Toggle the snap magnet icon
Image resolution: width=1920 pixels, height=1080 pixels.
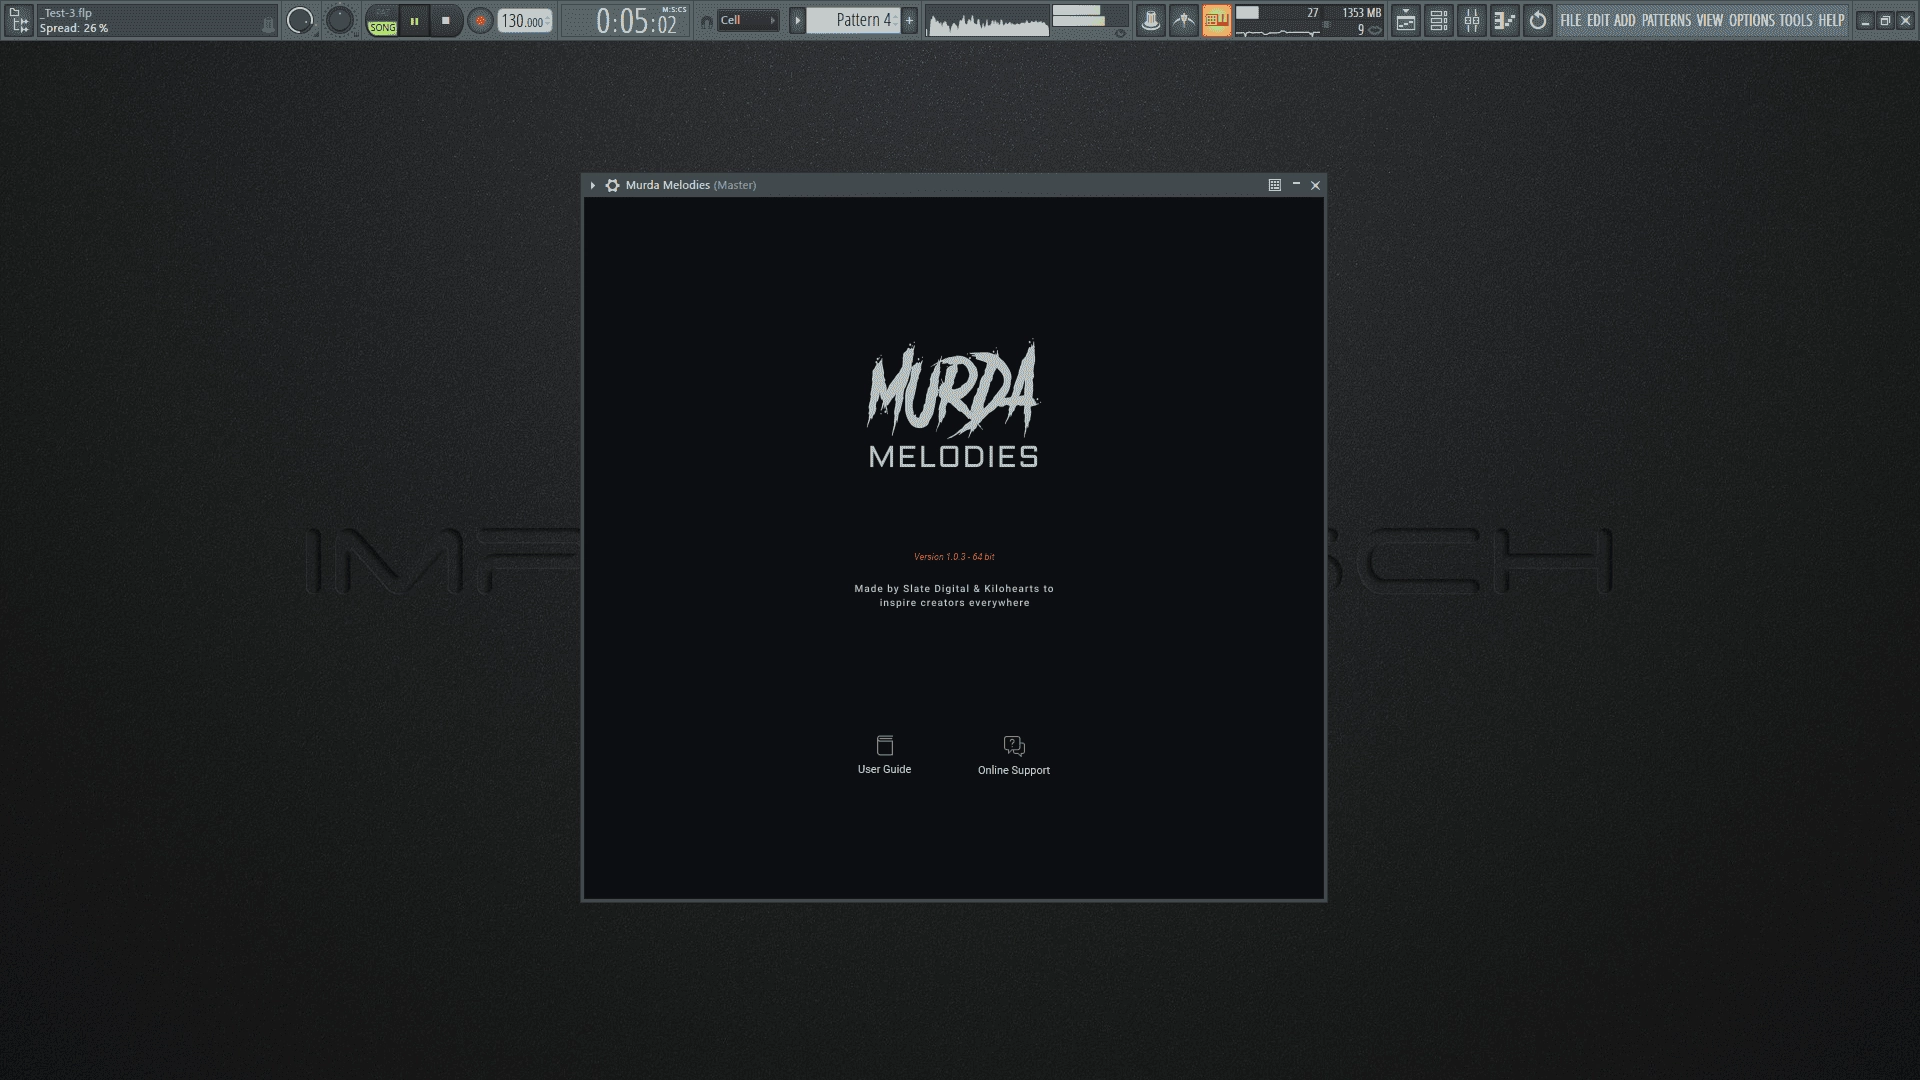[x=706, y=21]
